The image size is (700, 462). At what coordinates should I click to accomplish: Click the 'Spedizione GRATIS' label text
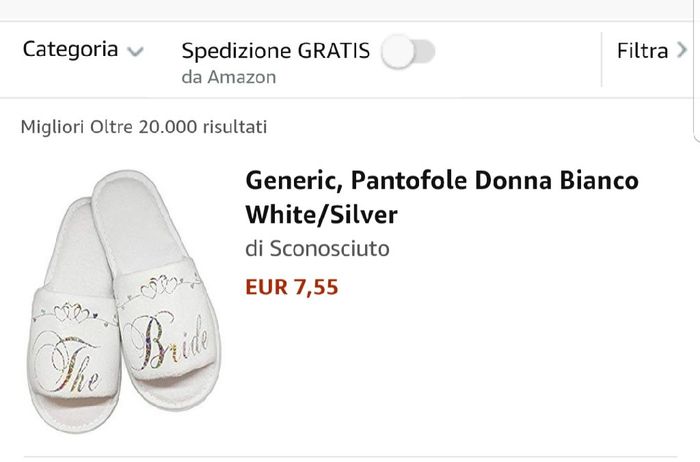coord(275,50)
